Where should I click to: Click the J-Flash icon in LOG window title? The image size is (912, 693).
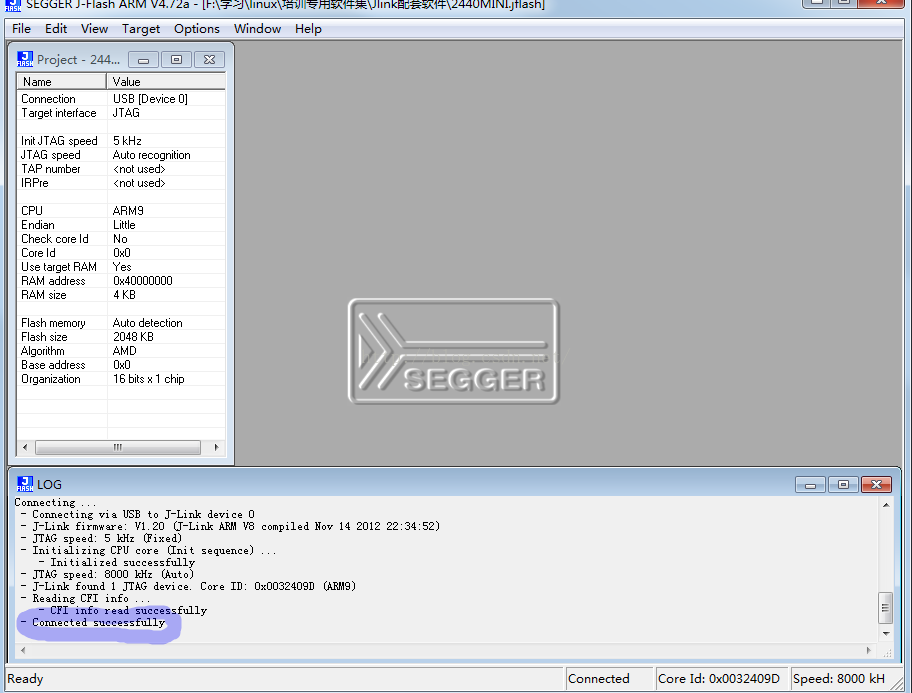tap(25, 484)
